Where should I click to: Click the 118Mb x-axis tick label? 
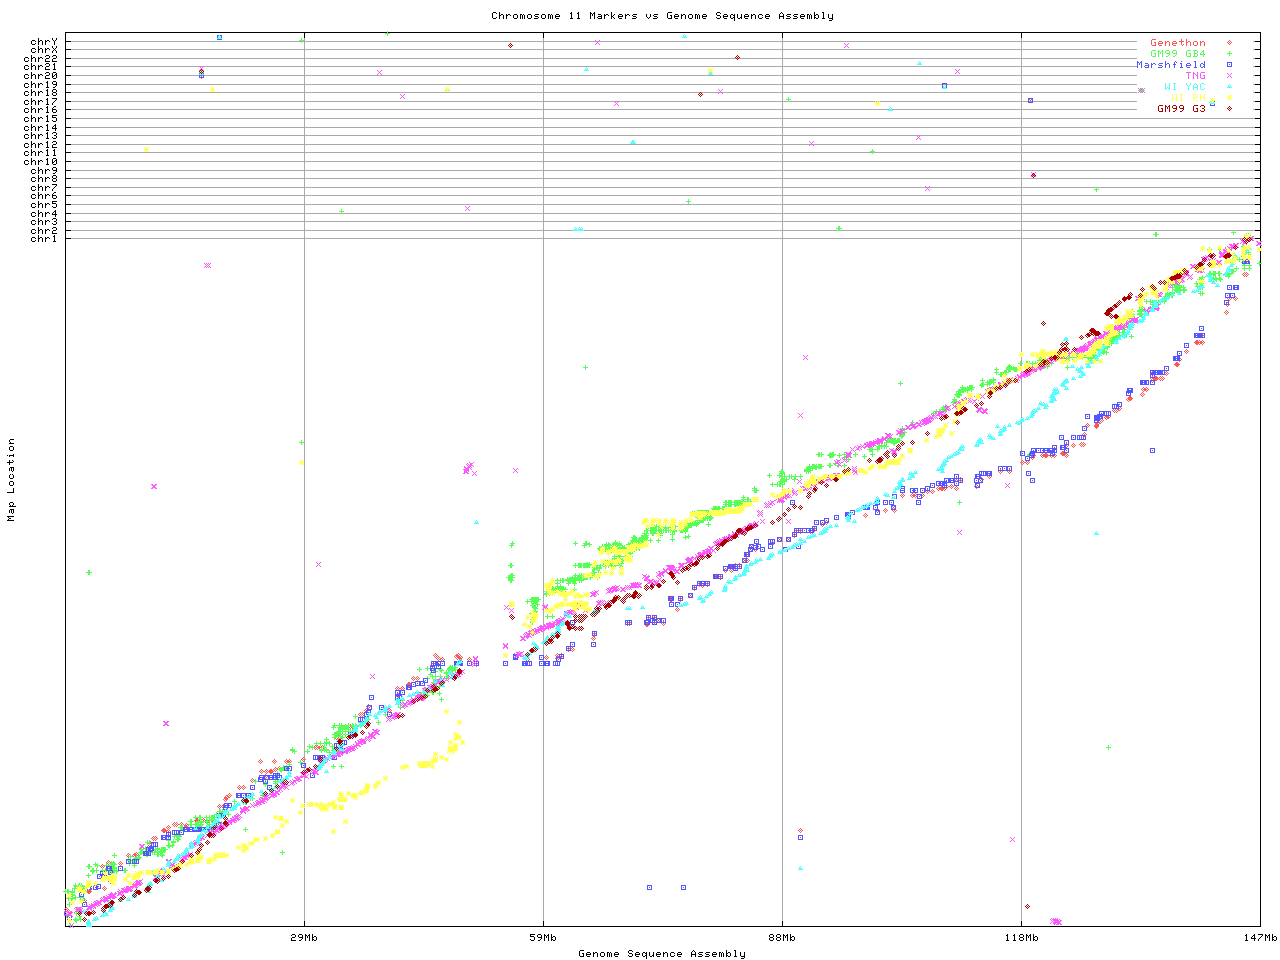click(1021, 938)
